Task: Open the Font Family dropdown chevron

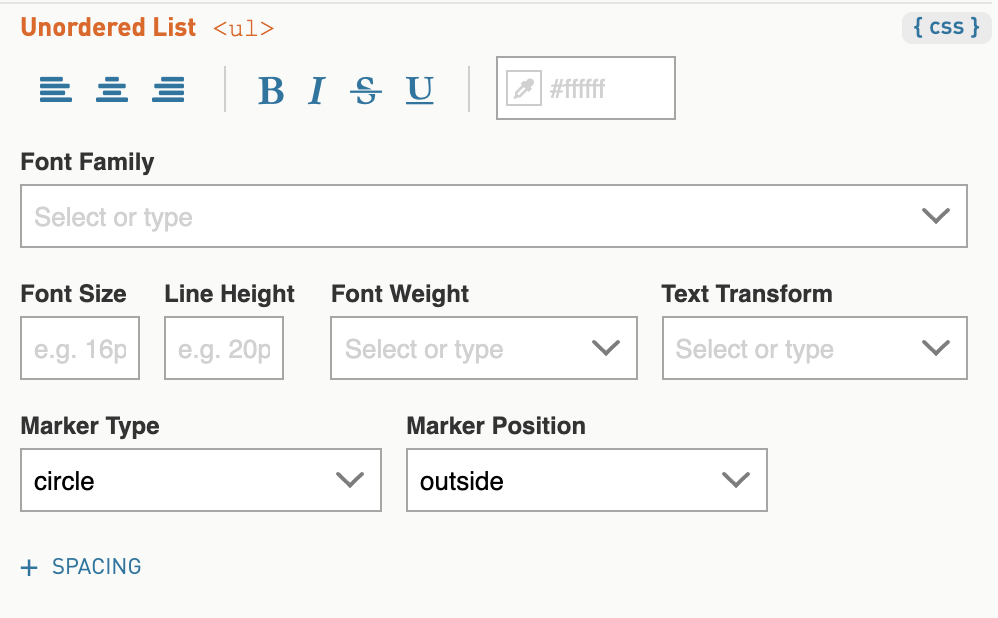Action: (936, 216)
